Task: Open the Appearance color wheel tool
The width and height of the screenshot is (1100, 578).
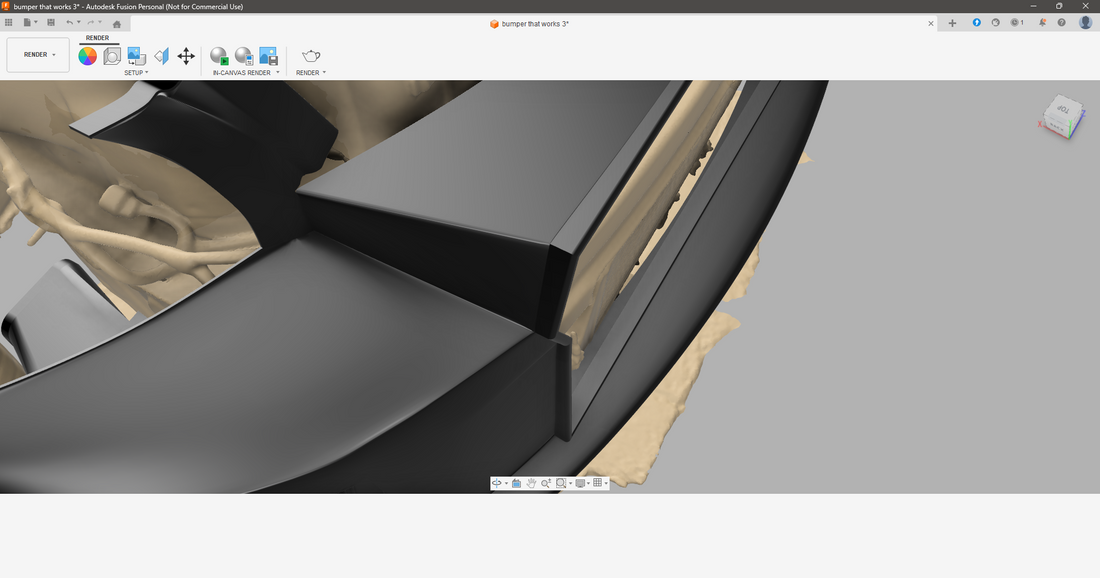Action: 88,56
